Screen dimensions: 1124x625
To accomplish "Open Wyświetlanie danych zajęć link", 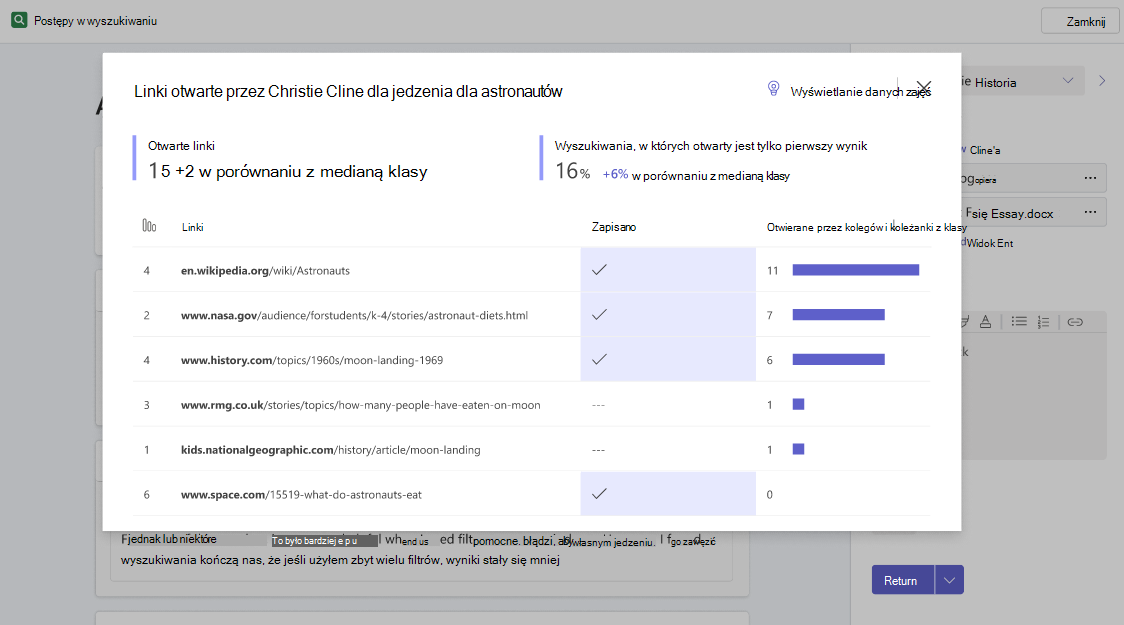I will [860, 92].
